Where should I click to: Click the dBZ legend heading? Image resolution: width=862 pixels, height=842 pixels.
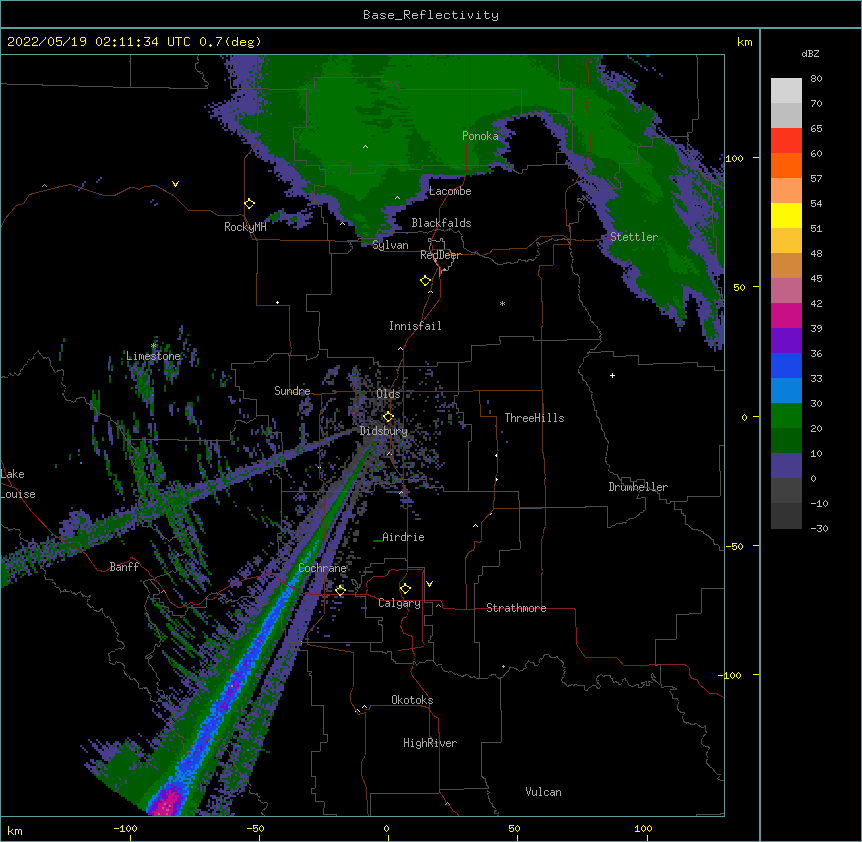810,54
